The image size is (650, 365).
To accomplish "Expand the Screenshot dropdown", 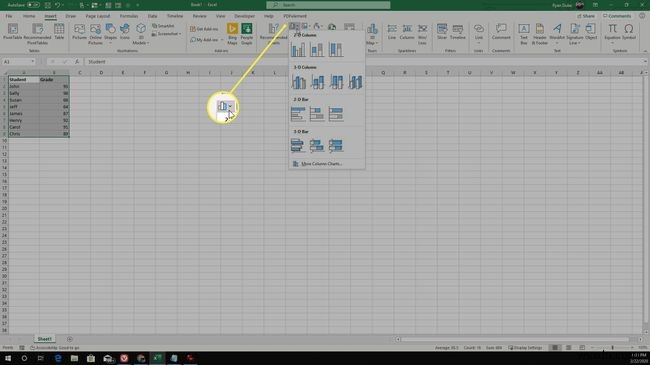I will [x=166, y=34].
